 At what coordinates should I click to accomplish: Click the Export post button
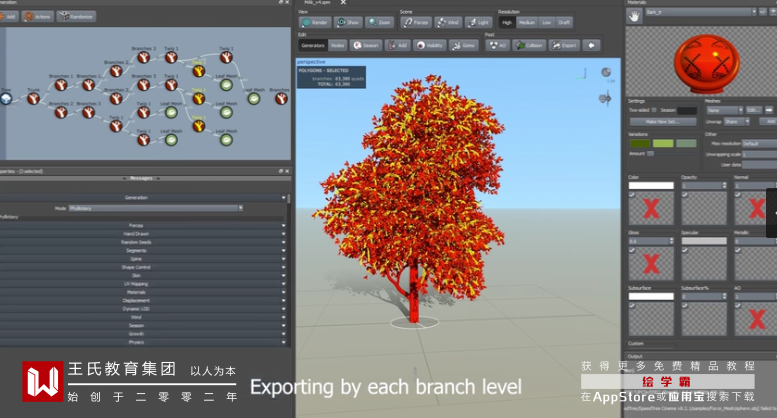click(x=564, y=46)
